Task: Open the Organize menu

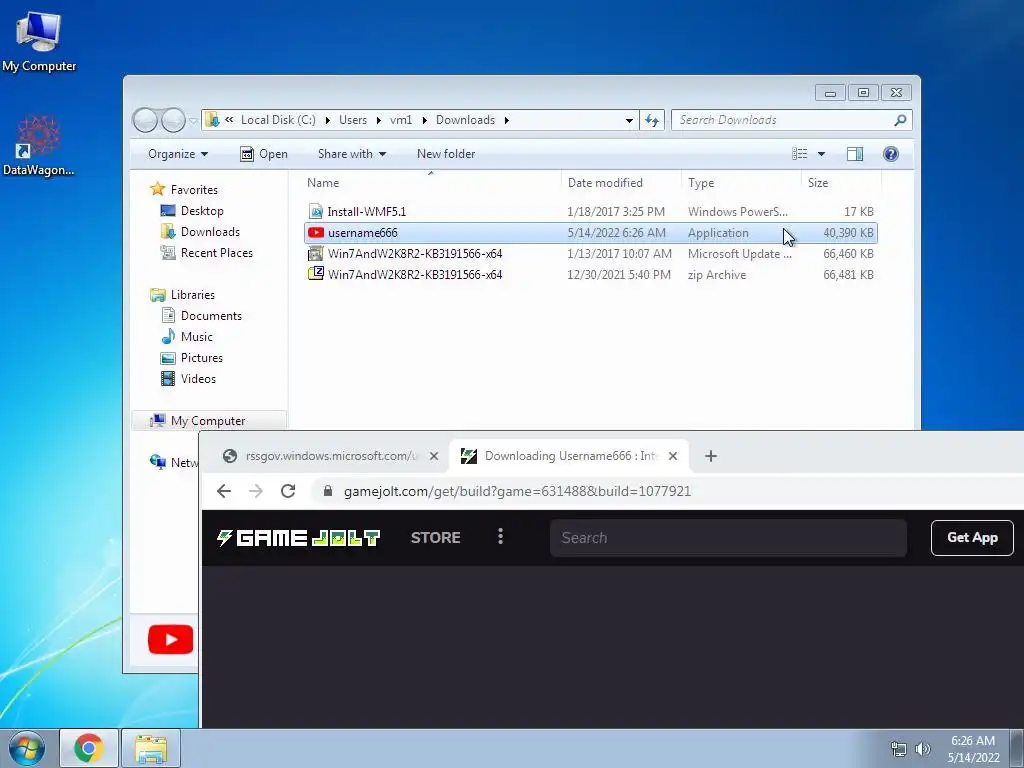Action: click(x=178, y=154)
